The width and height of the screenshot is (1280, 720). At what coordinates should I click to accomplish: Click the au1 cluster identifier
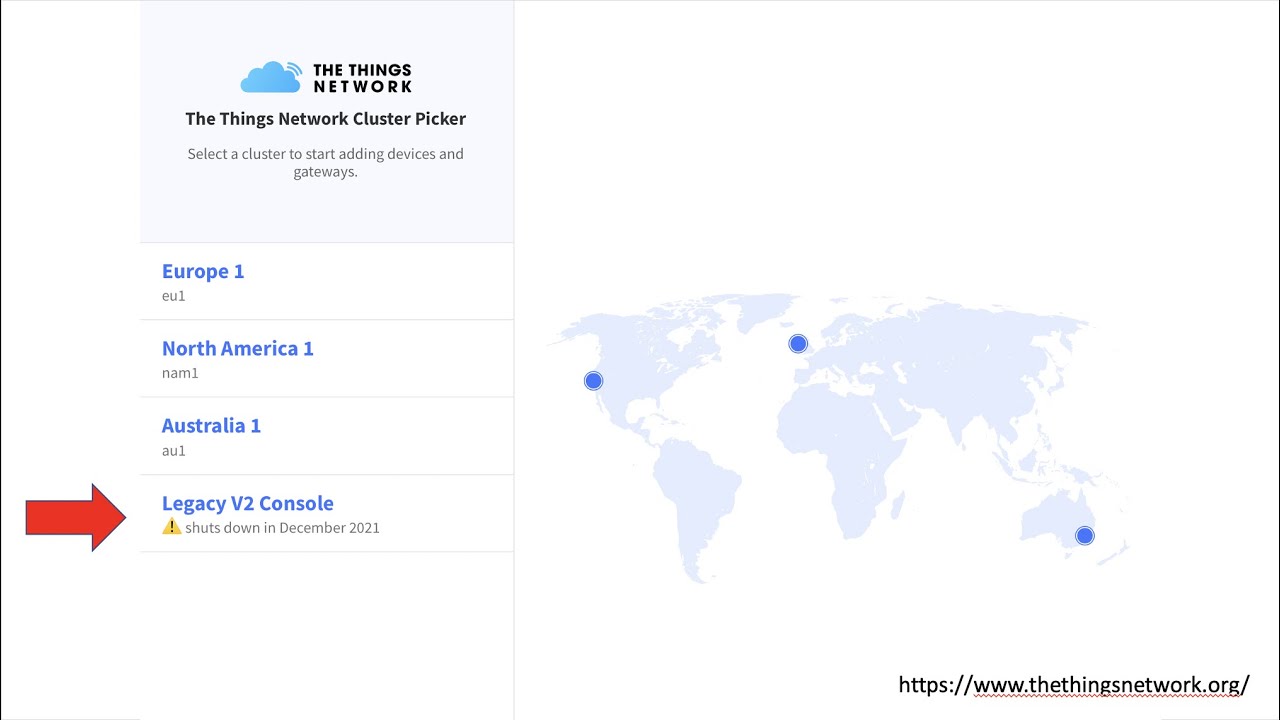(174, 450)
